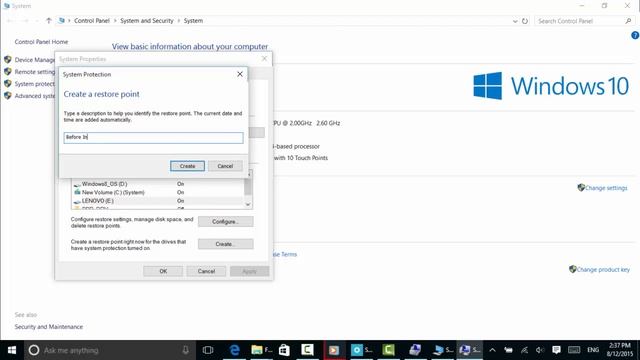Click the Advanced system settings shield icon
The height and width of the screenshot is (360, 640).
8,96
